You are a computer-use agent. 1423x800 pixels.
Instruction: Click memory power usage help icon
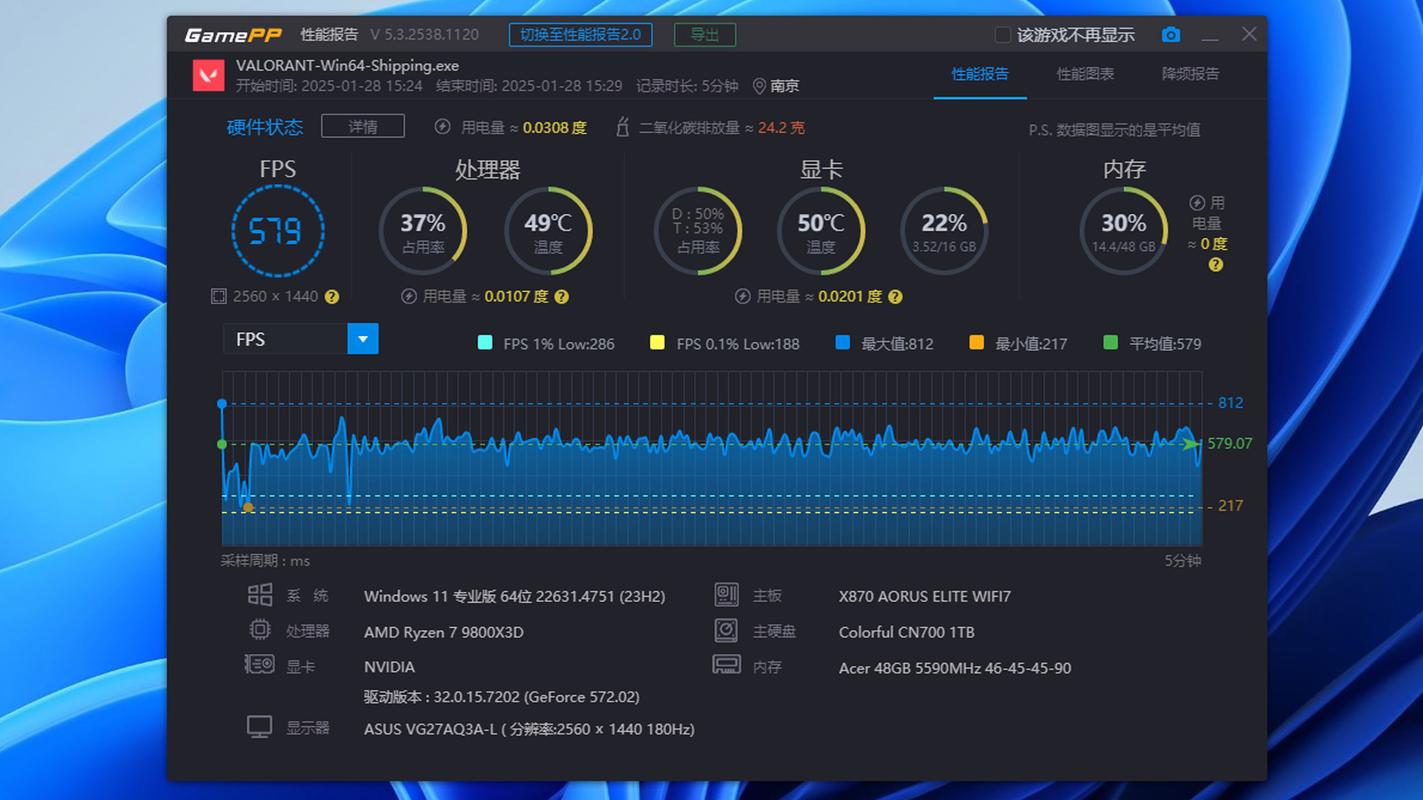pos(1216,265)
